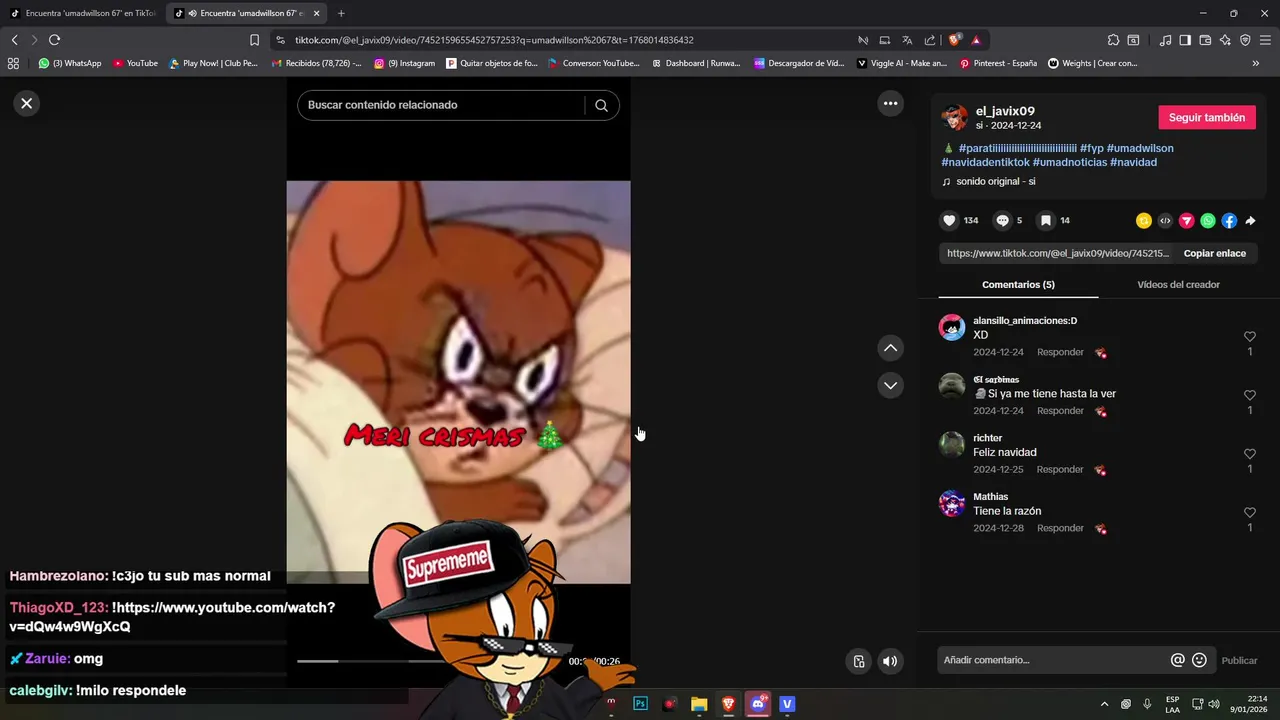
Task: Switch to Videos del creador tab
Action: click(x=1178, y=285)
